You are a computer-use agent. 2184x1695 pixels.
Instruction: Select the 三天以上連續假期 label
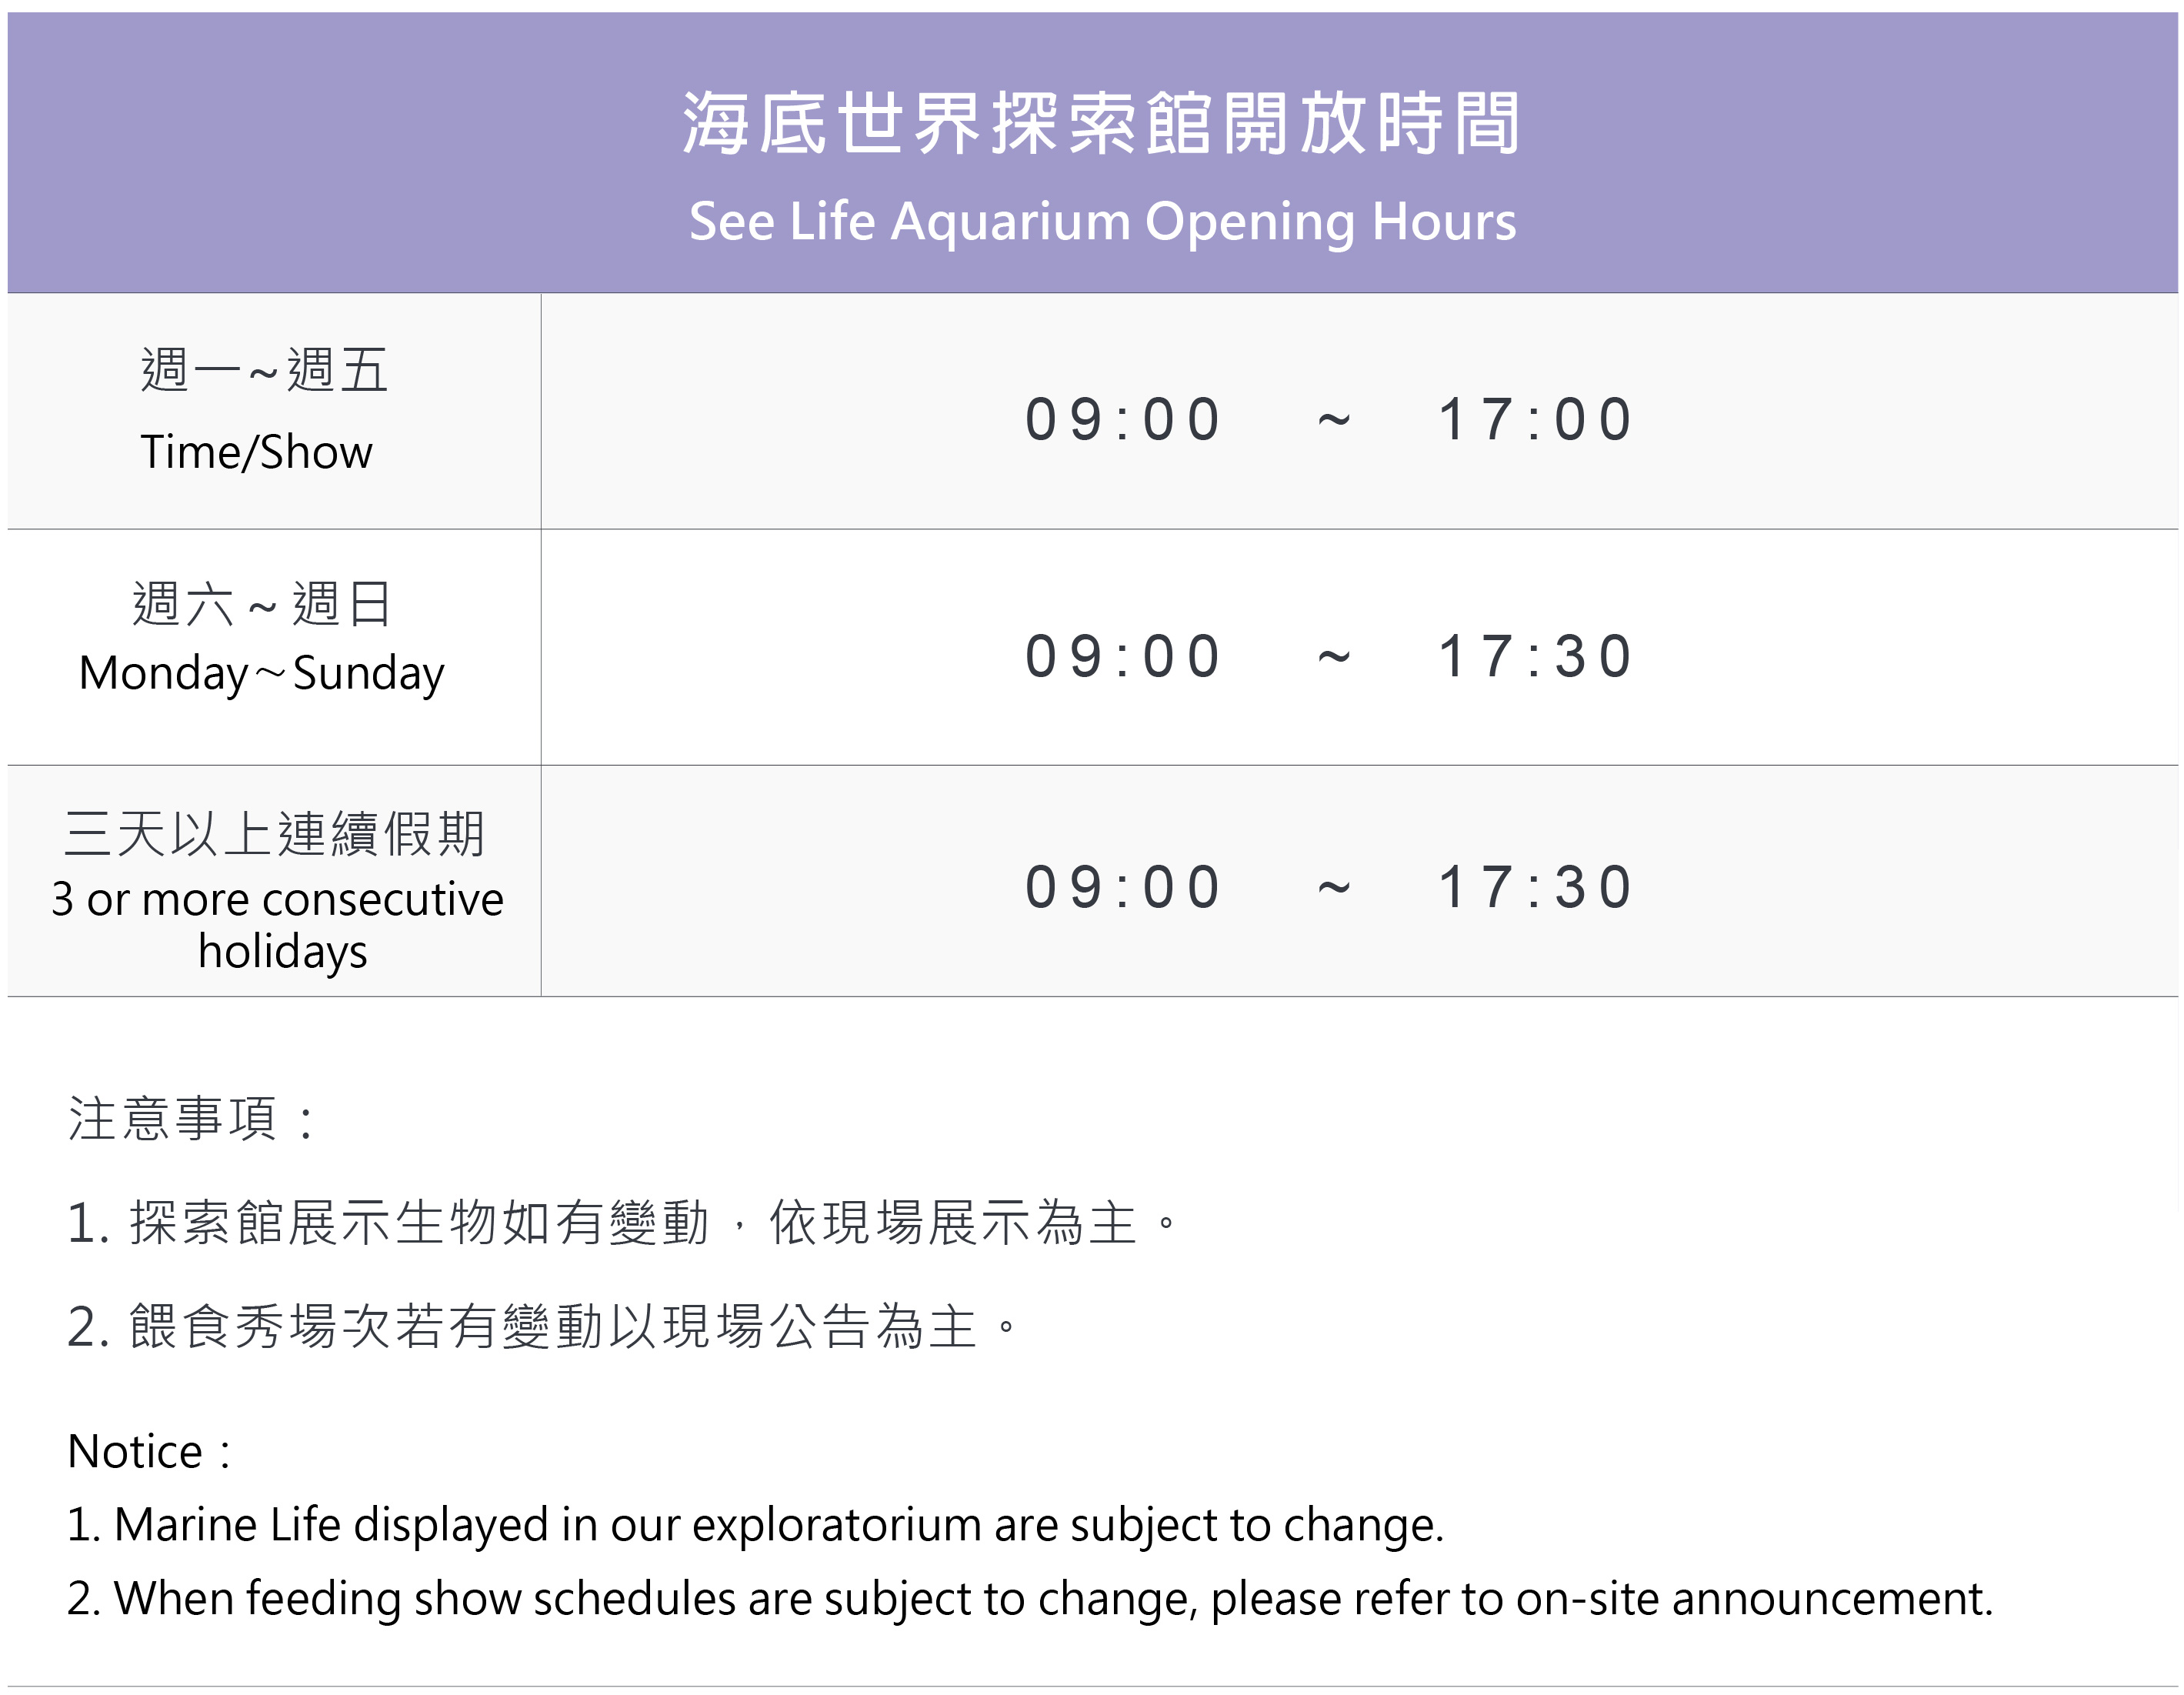pos(274,833)
